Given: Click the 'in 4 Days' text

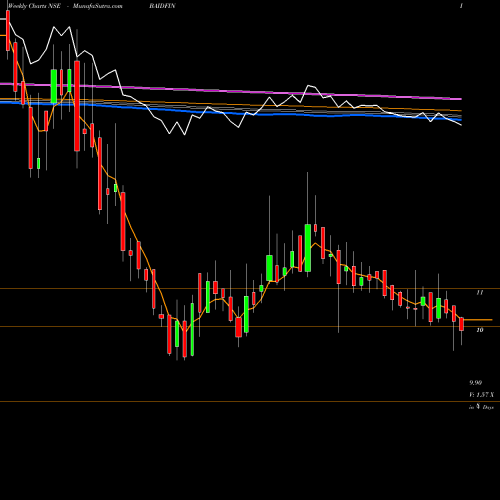Looking at the screenshot, I should click(481, 407).
